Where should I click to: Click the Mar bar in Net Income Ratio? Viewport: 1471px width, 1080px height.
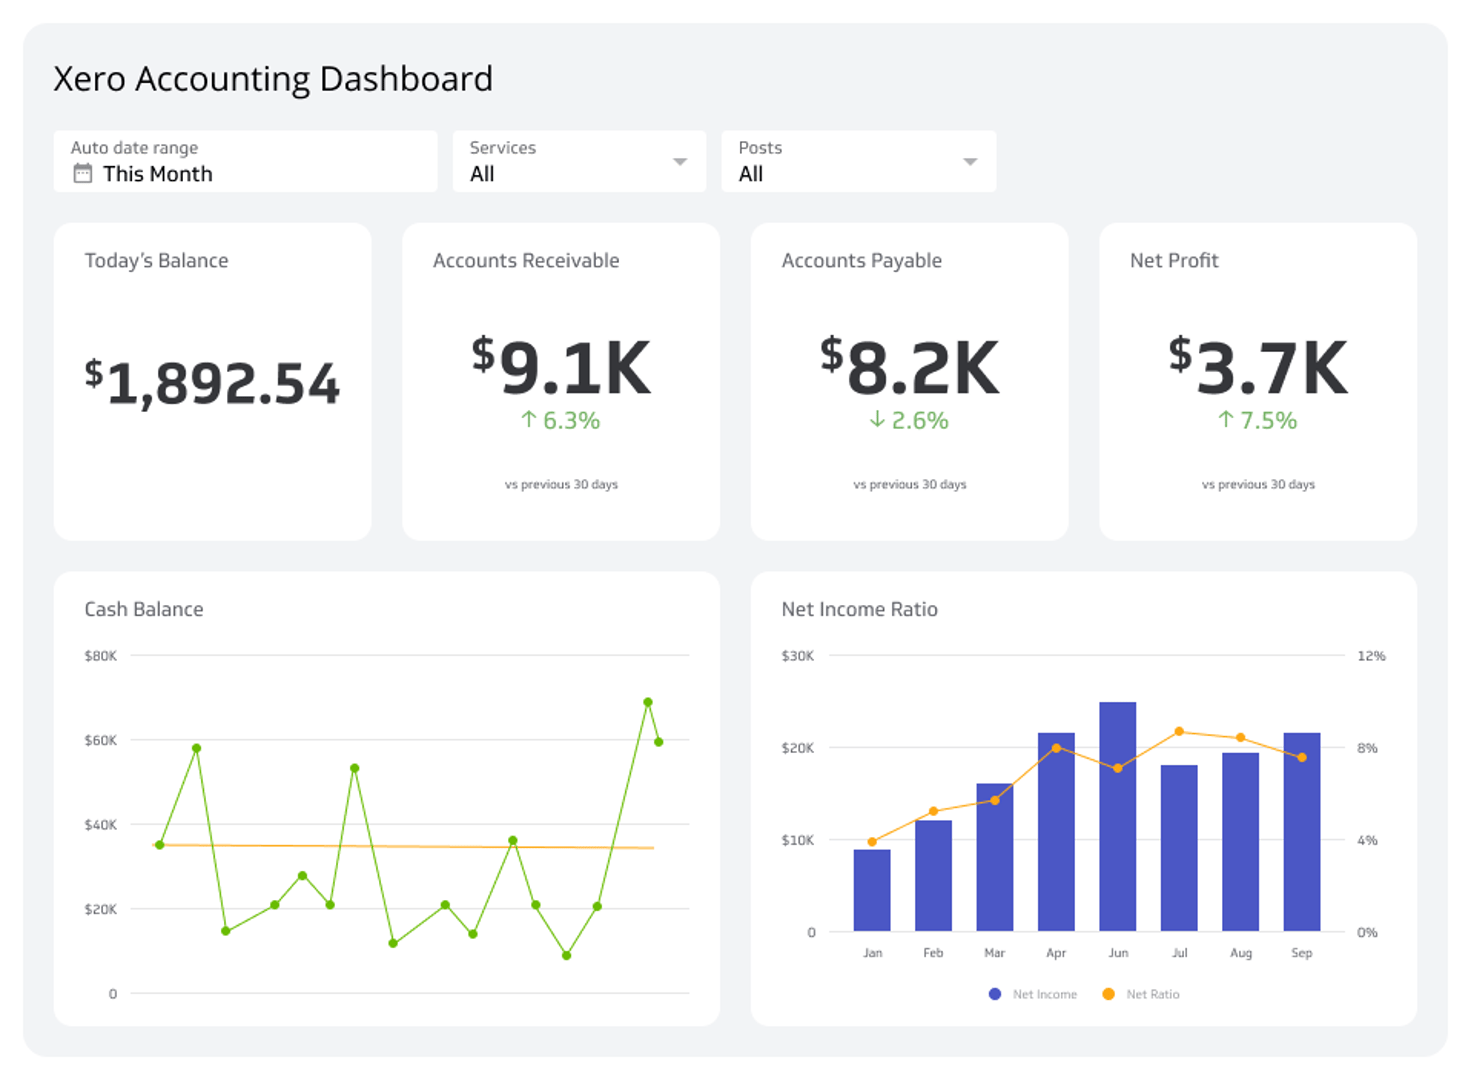[995, 857]
